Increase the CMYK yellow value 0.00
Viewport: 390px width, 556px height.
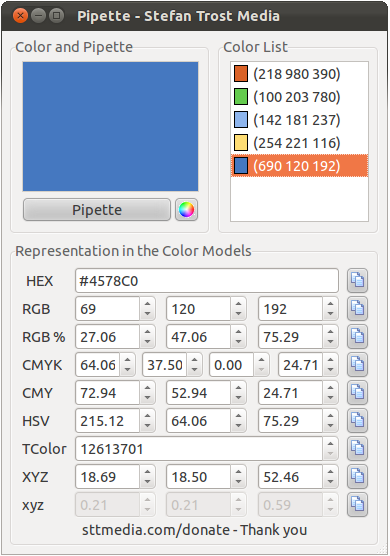click(x=261, y=360)
